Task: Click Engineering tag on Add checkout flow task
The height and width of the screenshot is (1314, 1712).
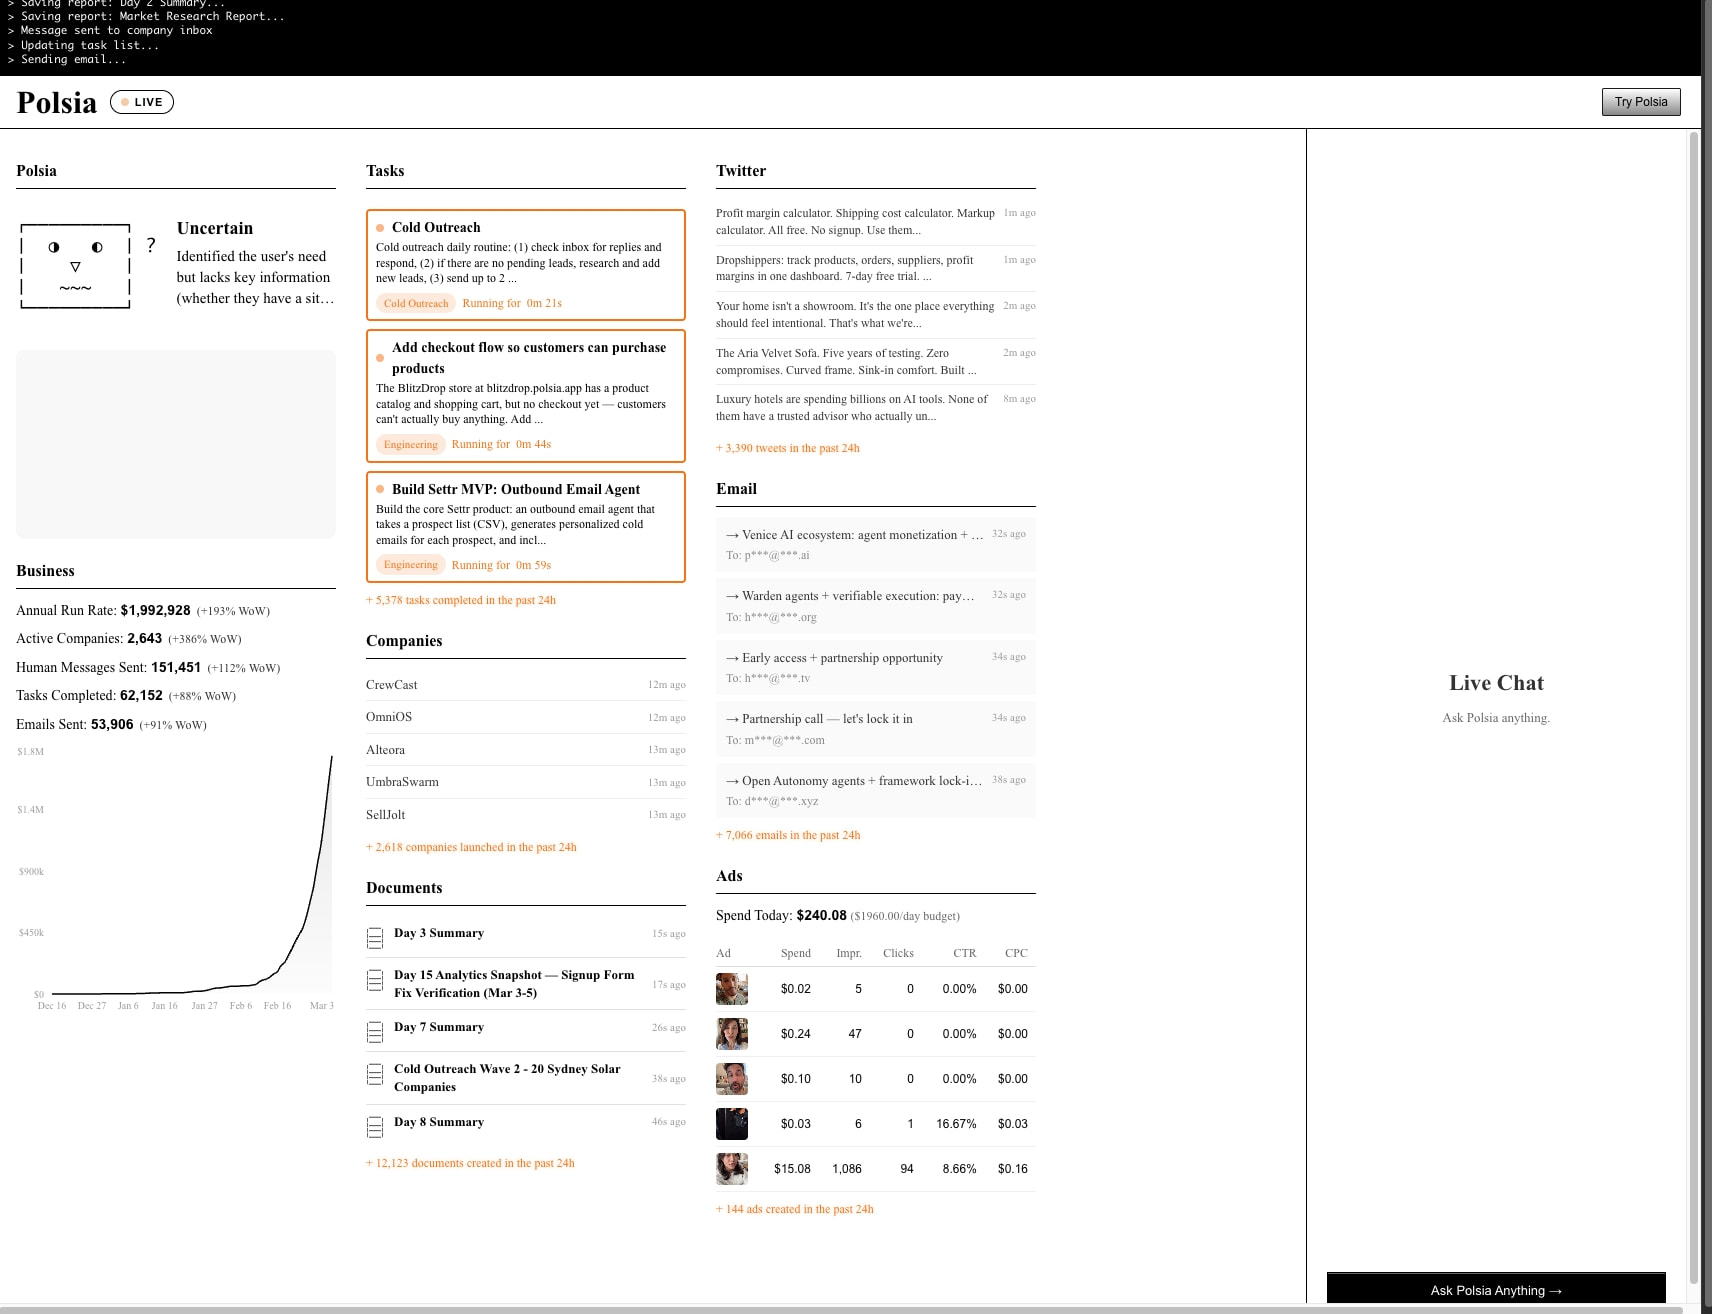Action: (411, 444)
